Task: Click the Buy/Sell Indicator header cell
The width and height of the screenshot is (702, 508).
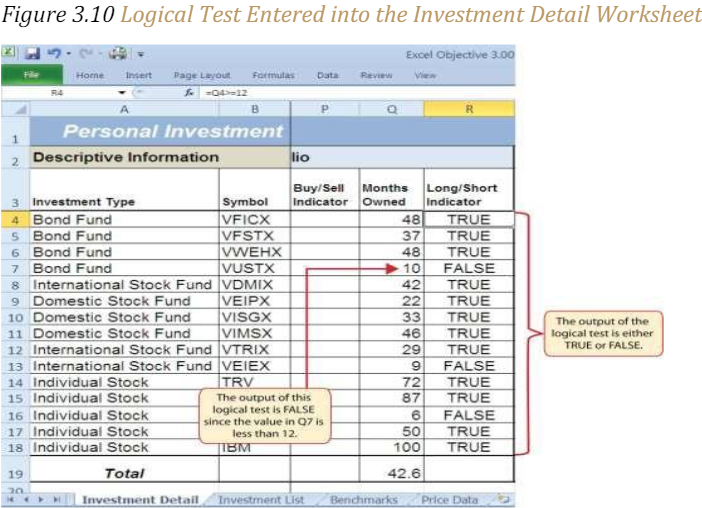Action: pyautogui.click(x=325, y=189)
